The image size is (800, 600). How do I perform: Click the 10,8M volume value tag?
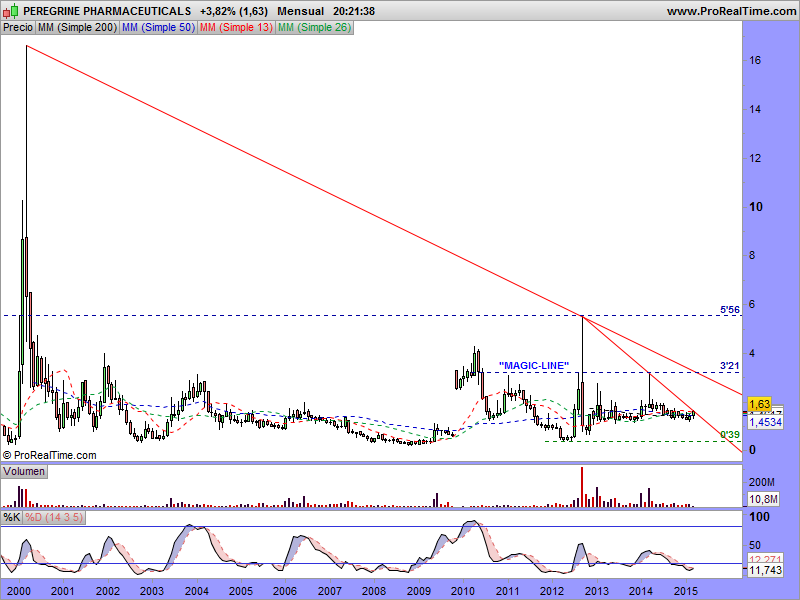(763, 499)
